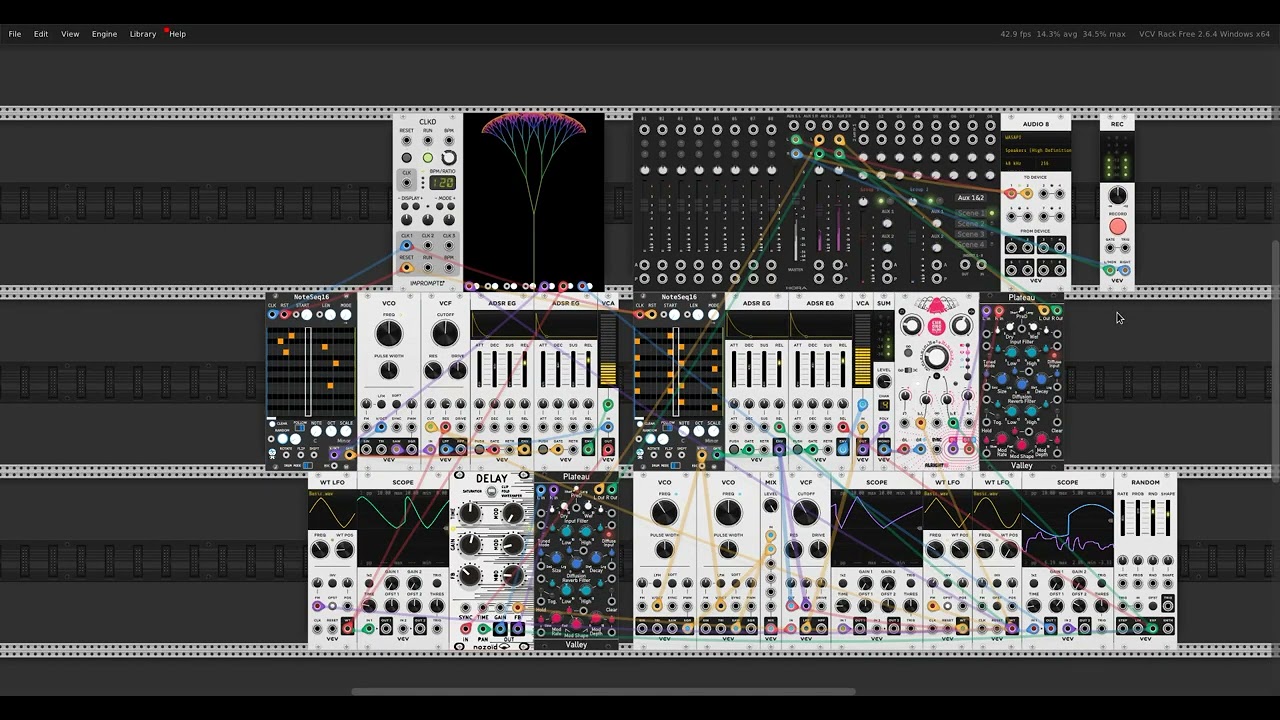This screenshot has width=1280, height=720.
Task: Open the Audio 8 driver selector showing WASAPI
Action: [1036, 137]
